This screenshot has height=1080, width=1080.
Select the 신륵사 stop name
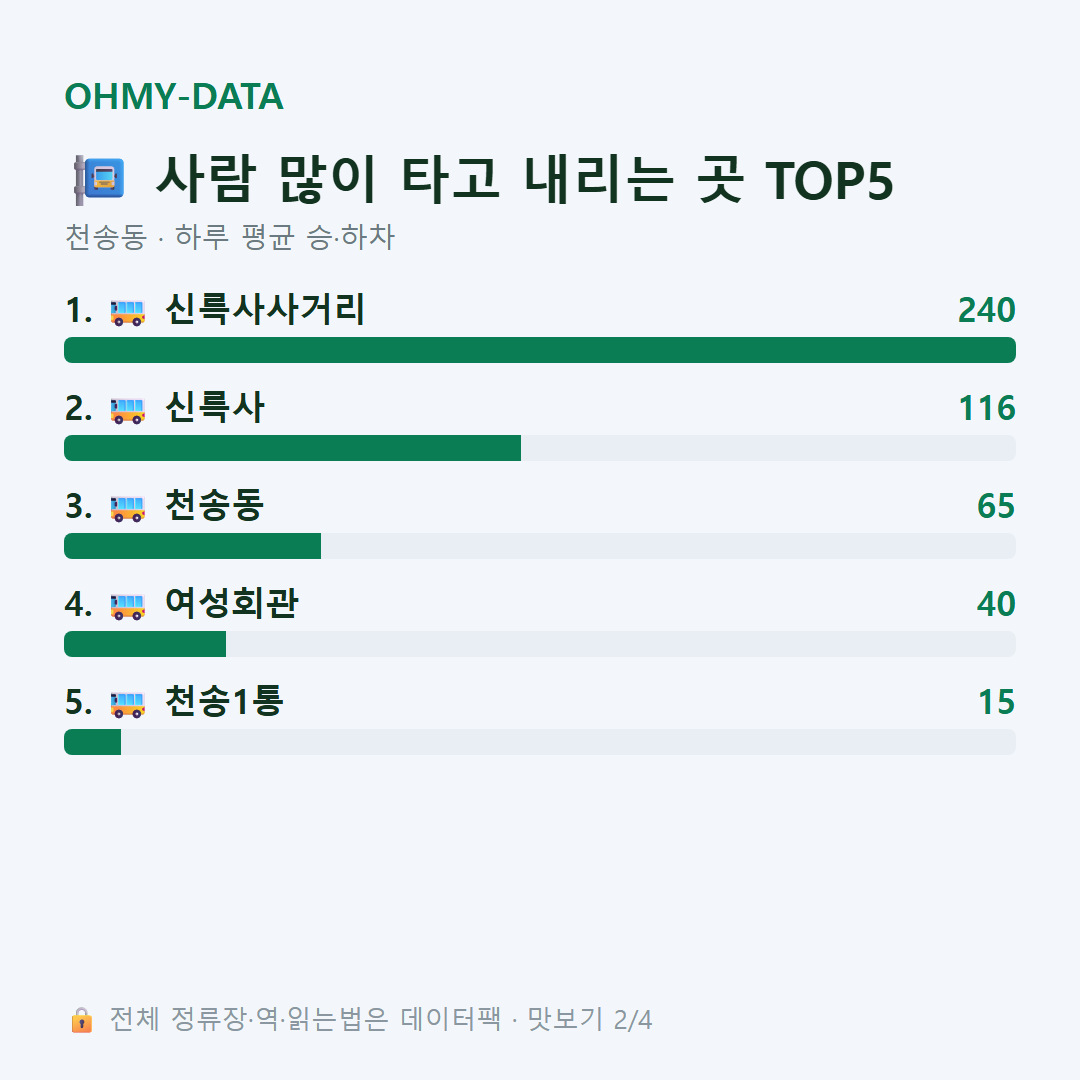215,407
